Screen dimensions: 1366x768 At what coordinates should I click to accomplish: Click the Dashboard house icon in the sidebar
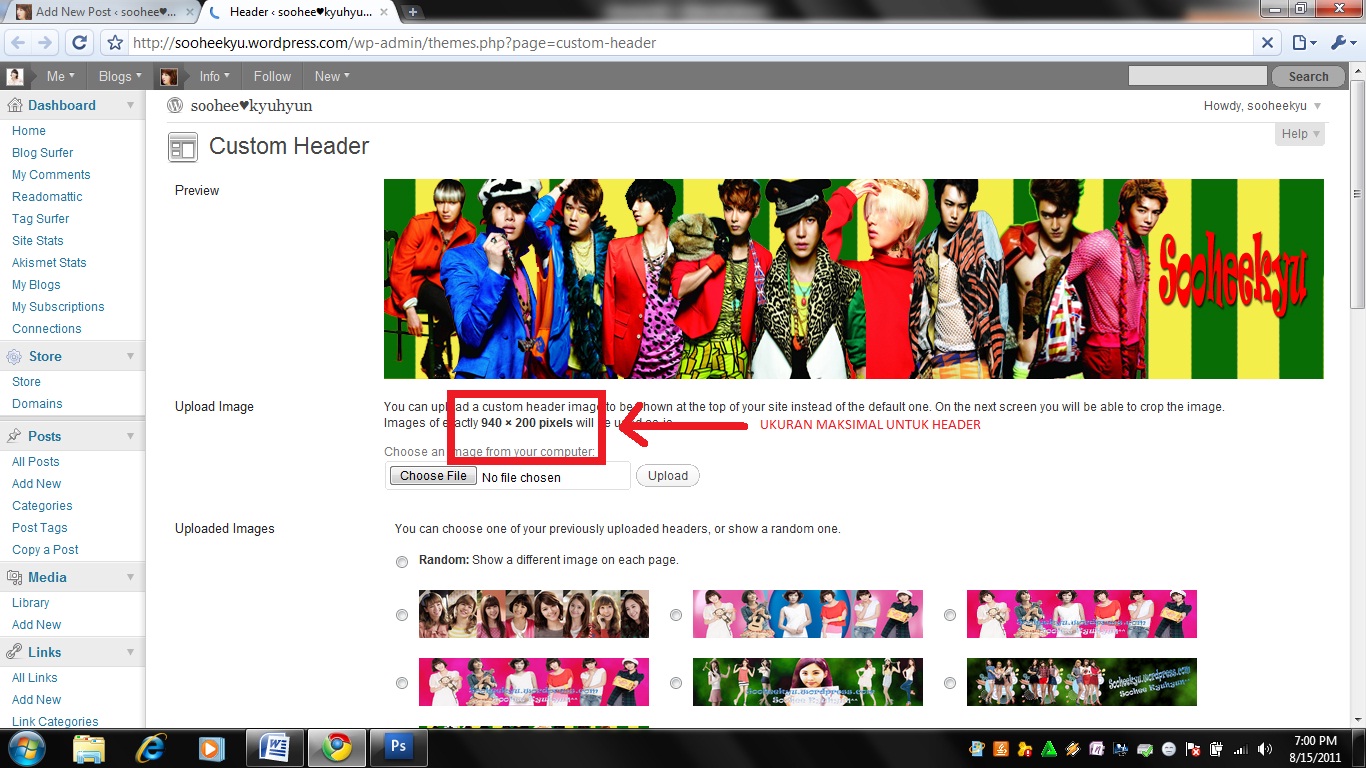click(14, 105)
